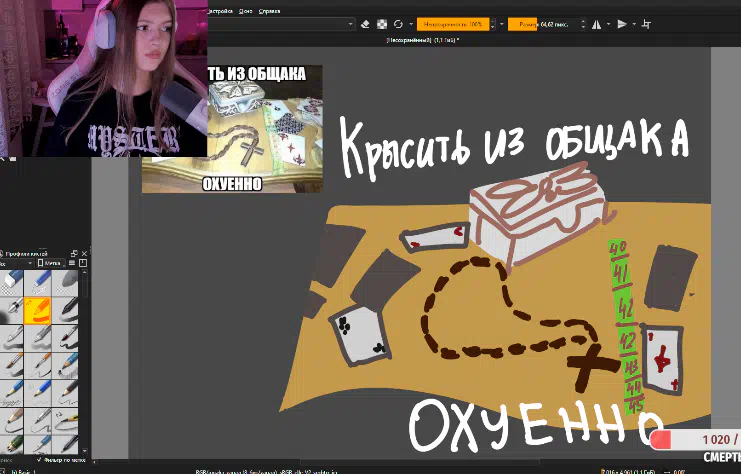Click the Настройка menu item

pos(218,10)
